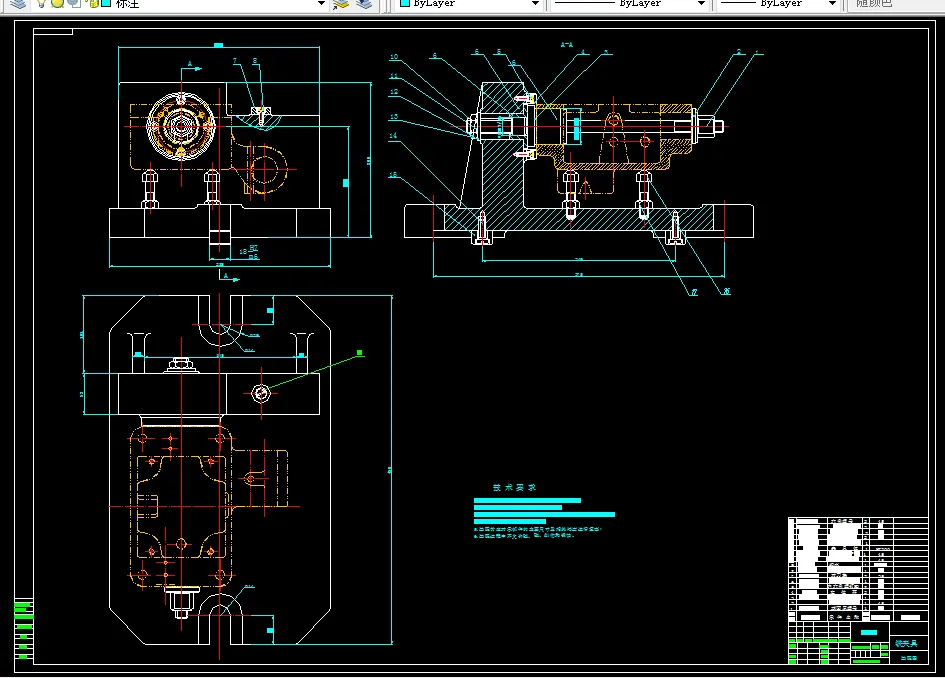Click the cyan ByLayer color swatch
The width and height of the screenshot is (945, 678).
[x=405, y=3]
